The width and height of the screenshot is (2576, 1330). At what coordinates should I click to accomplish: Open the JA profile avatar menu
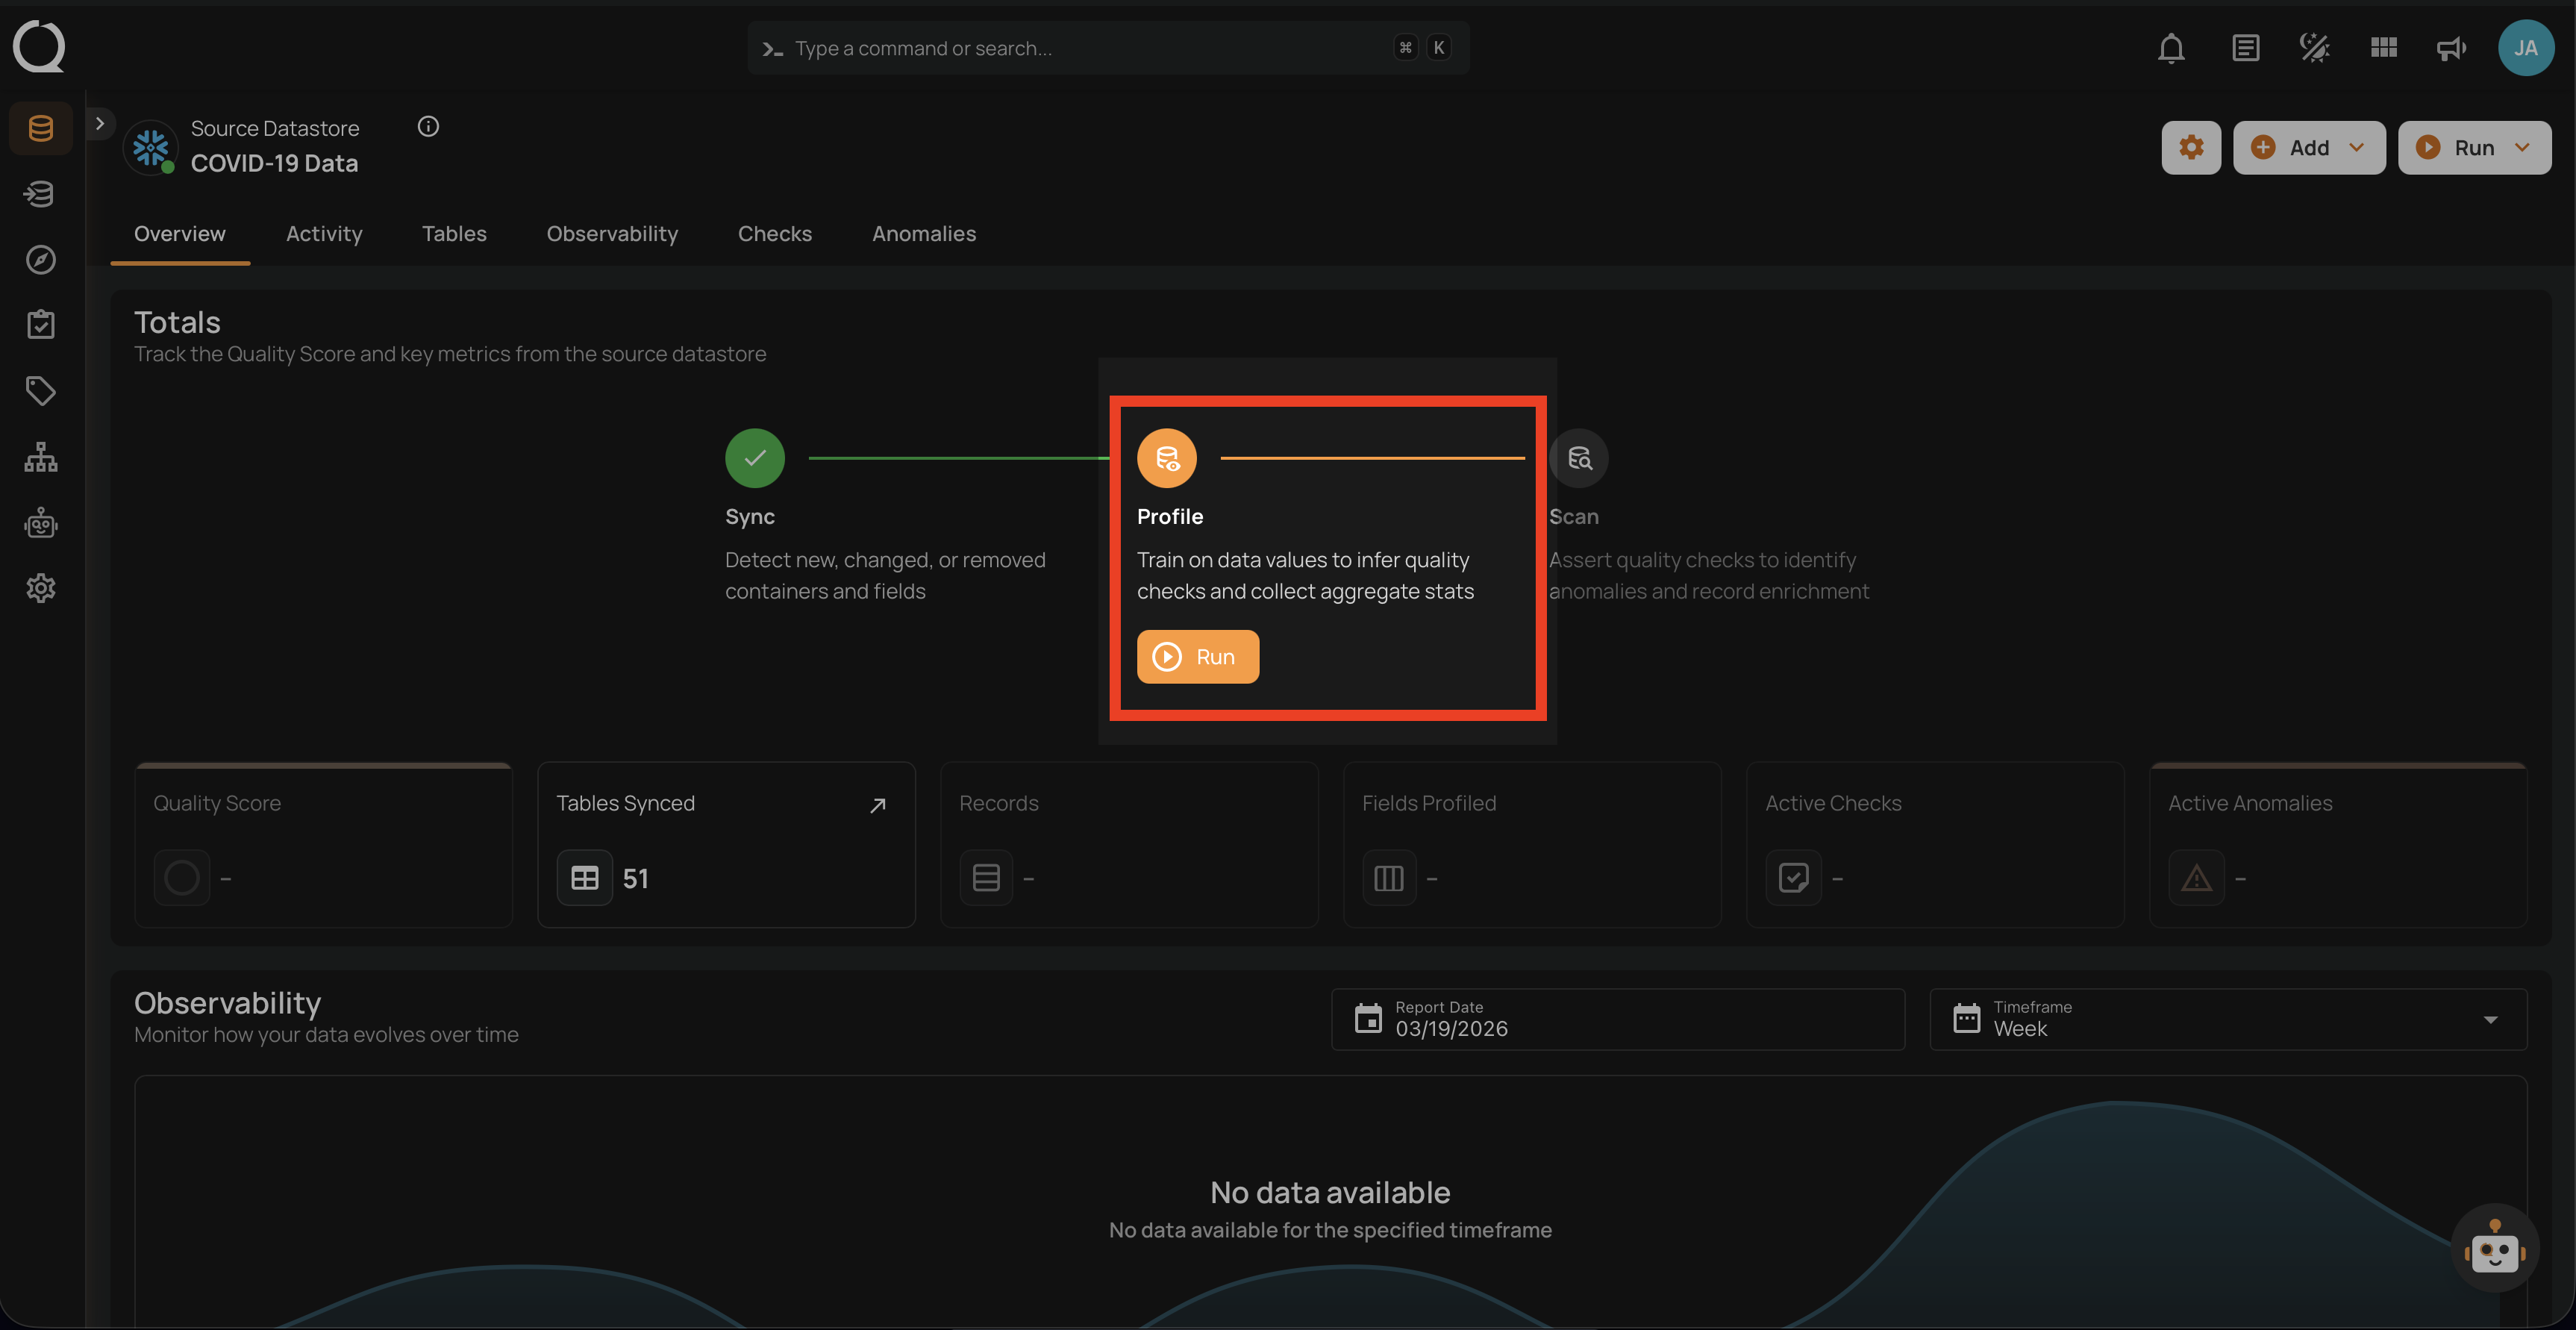[x=2526, y=47]
